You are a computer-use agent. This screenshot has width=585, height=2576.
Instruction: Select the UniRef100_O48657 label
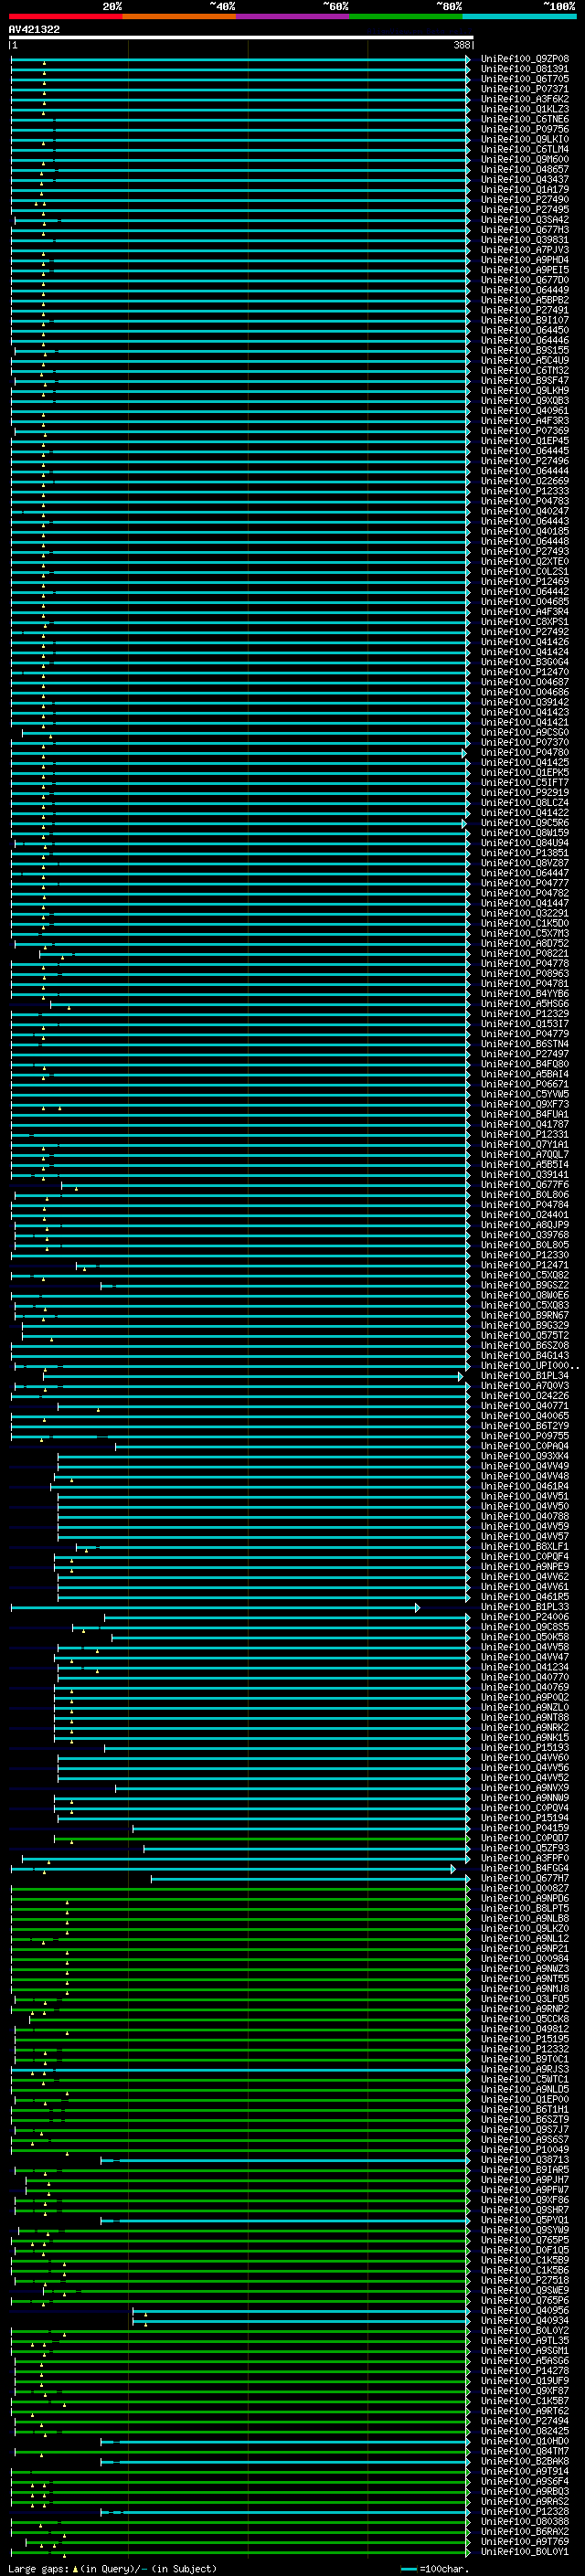(x=524, y=169)
